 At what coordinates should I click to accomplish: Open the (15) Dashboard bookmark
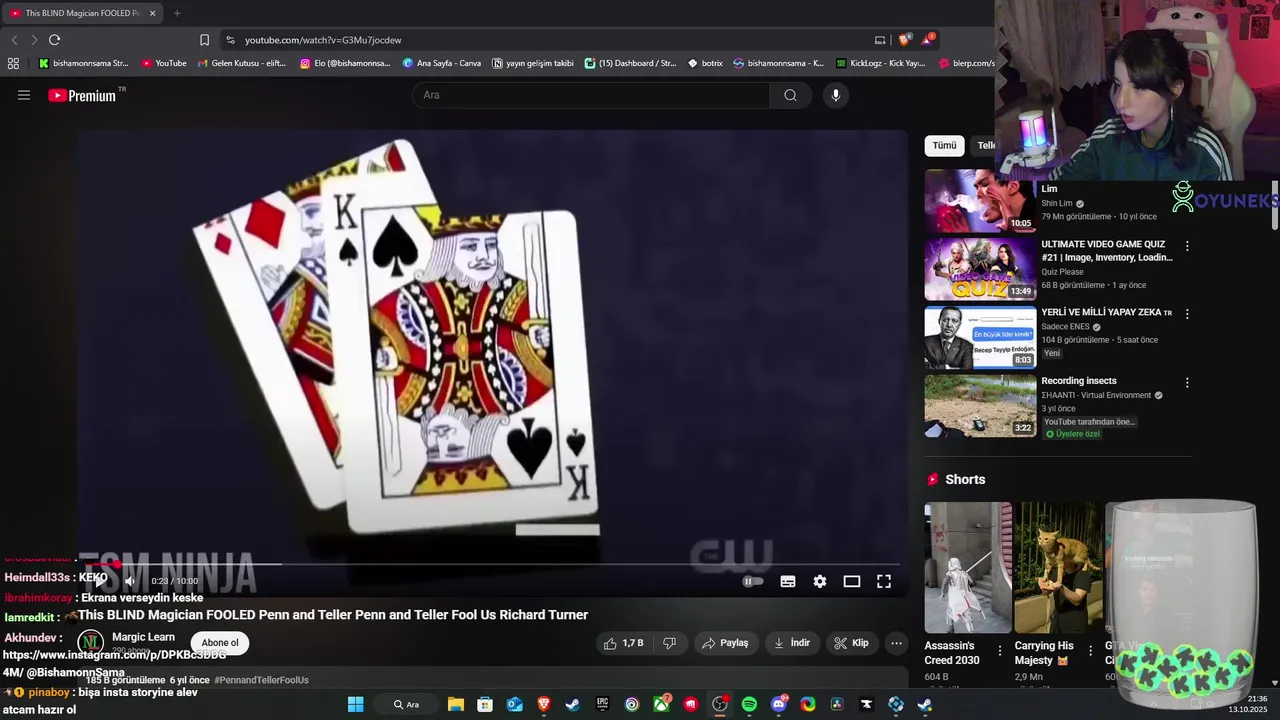click(x=631, y=63)
